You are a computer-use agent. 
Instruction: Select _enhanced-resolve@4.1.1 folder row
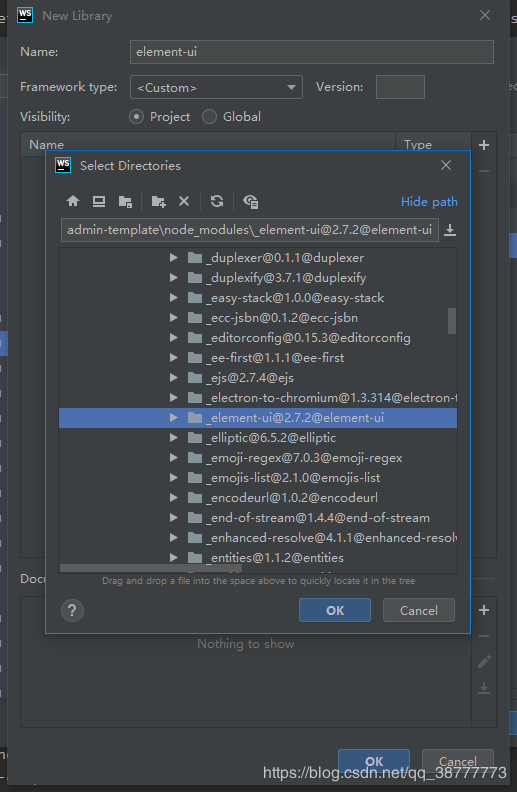point(258,538)
